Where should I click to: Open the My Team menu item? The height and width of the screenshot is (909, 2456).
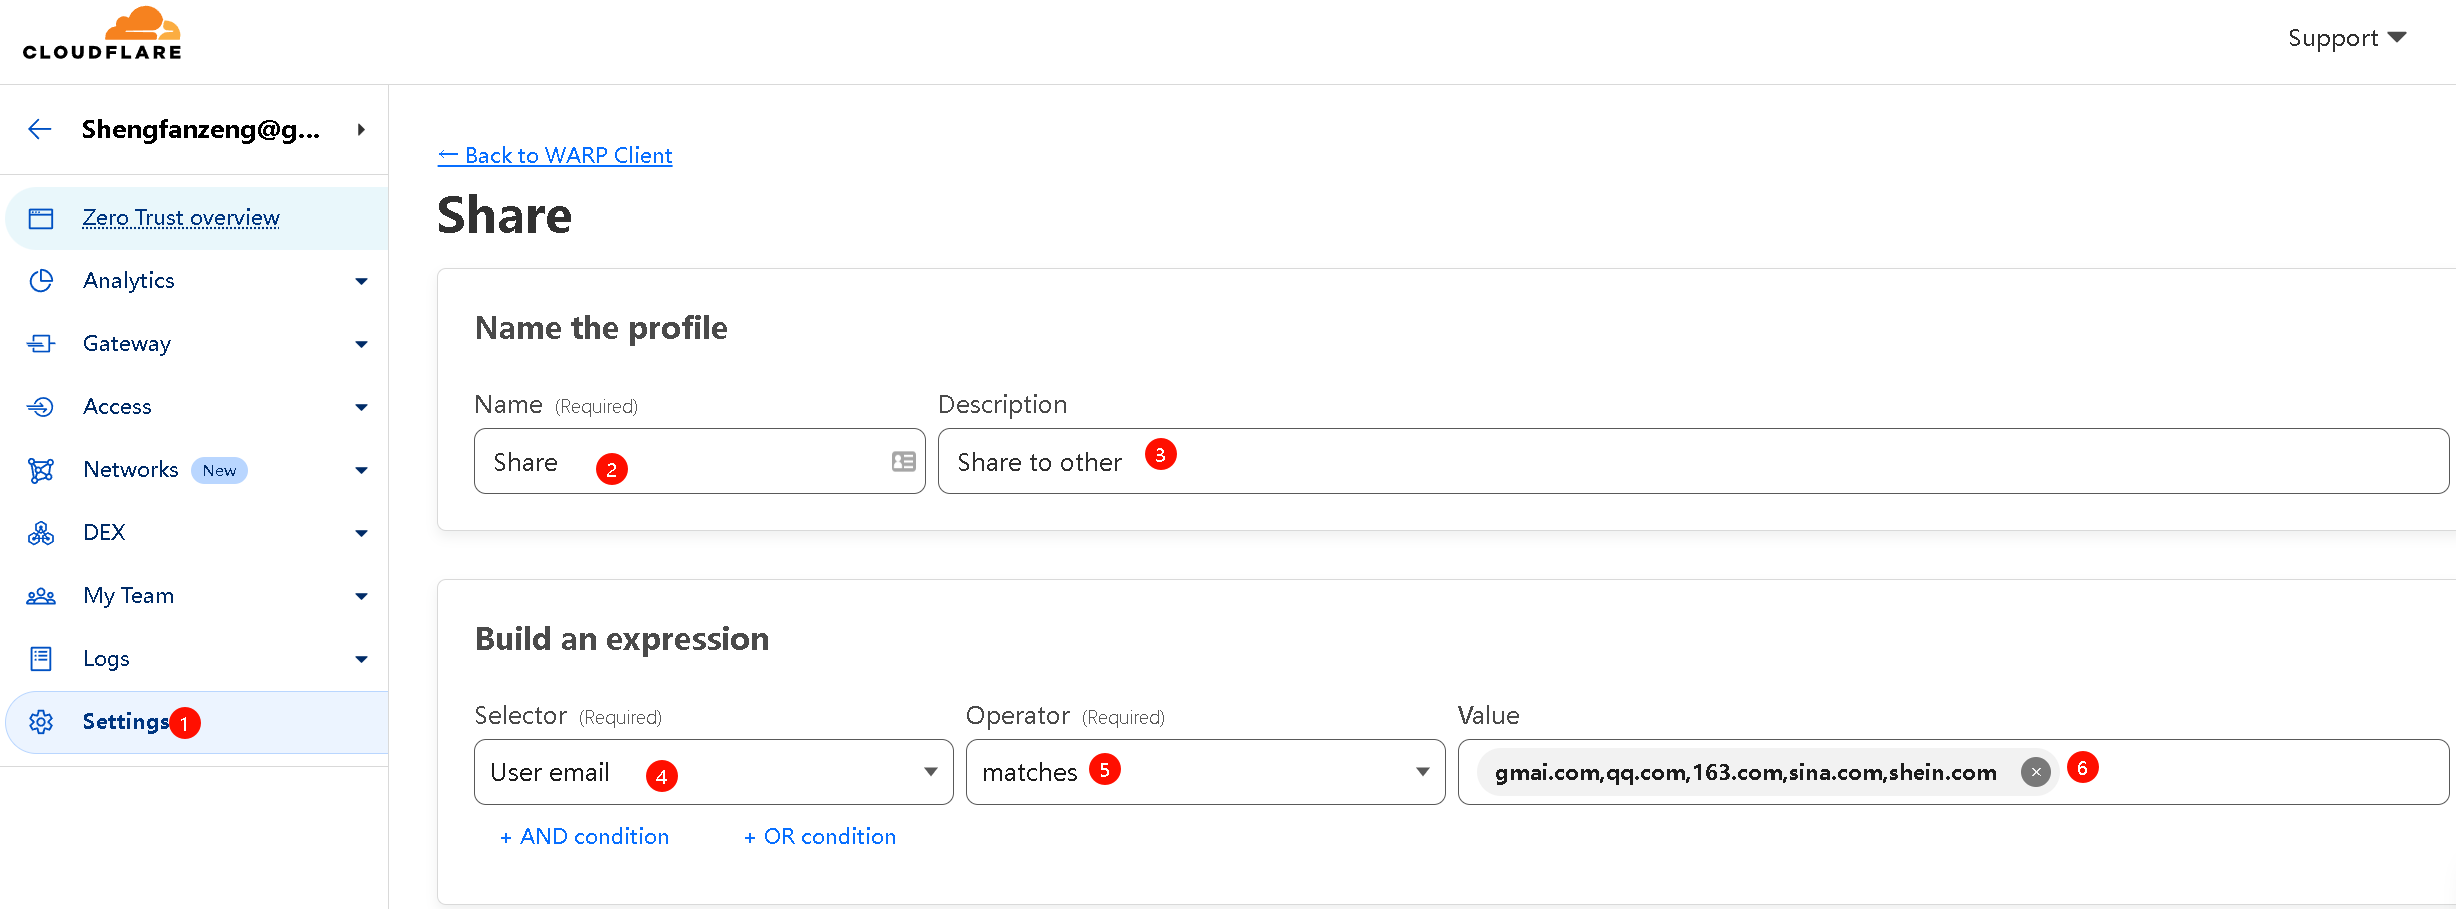click(x=129, y=596)
